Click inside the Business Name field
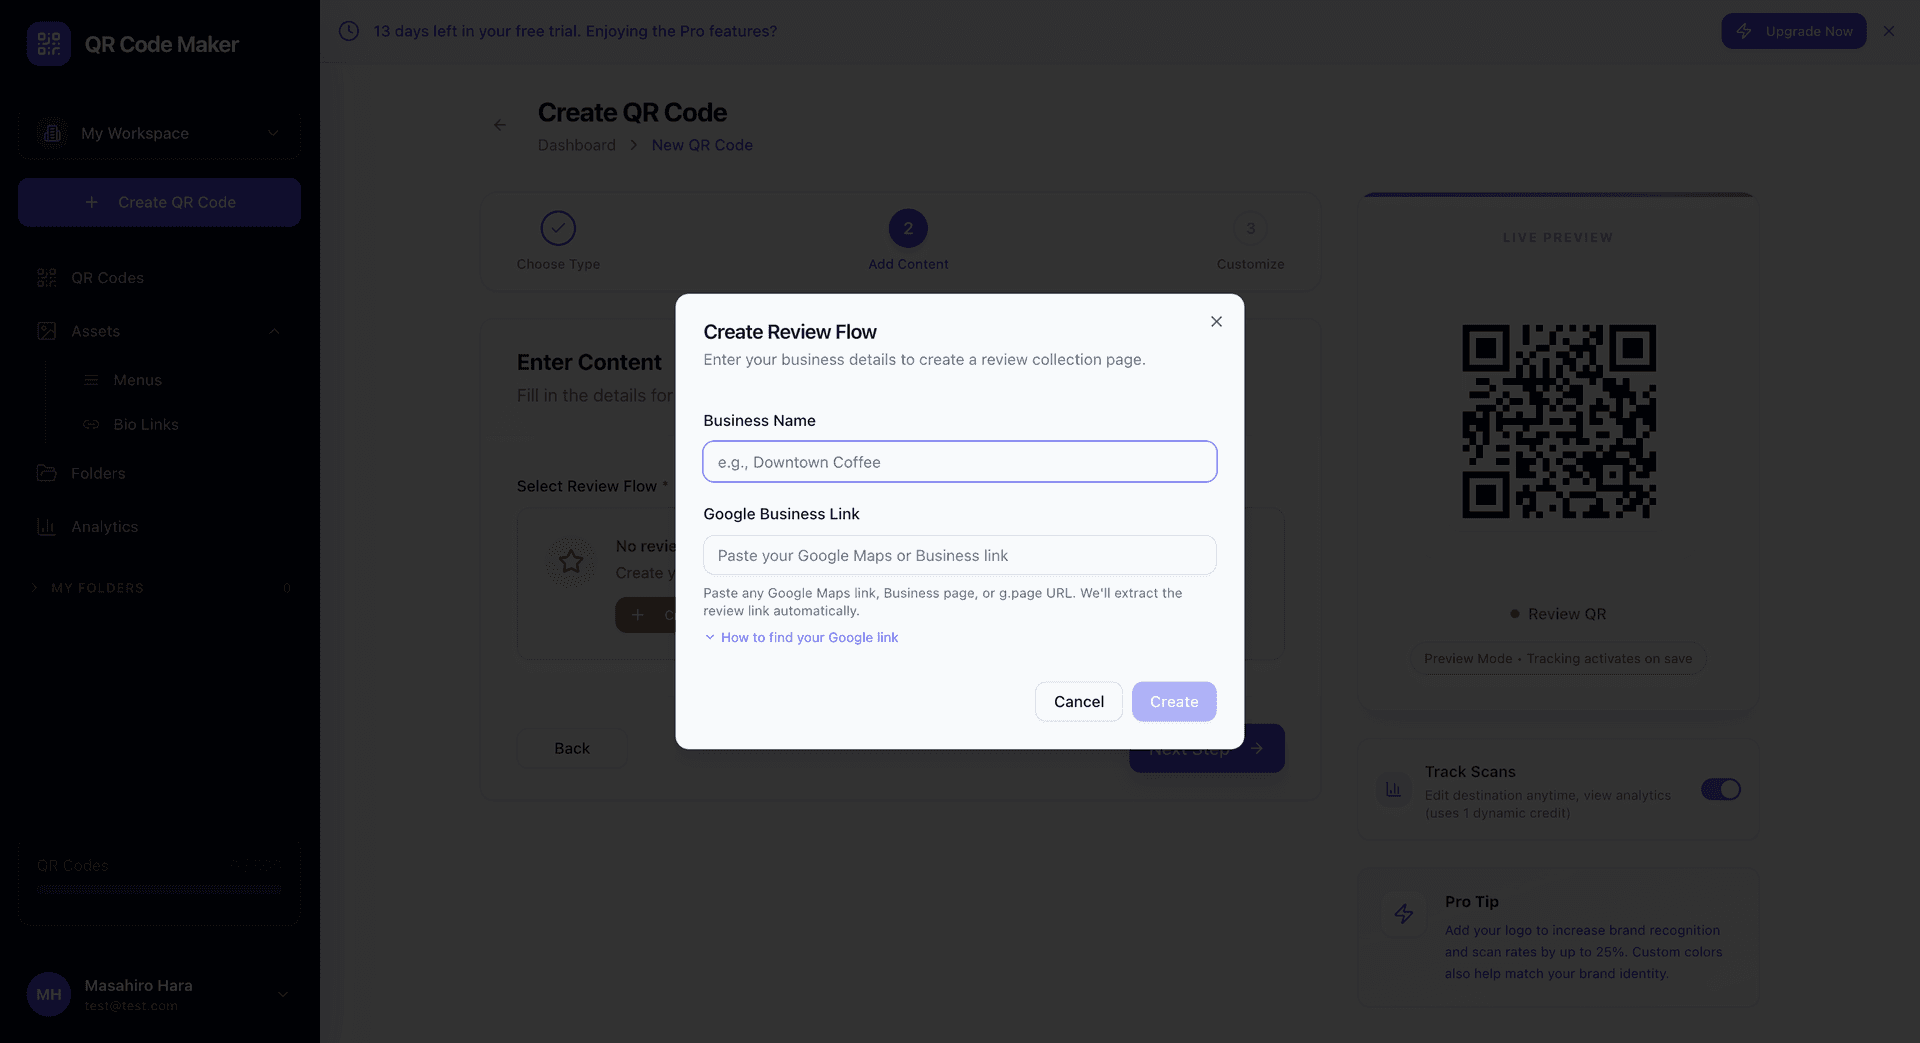The height and width of the screenshot is (1043, 1920). click(959, 461)
